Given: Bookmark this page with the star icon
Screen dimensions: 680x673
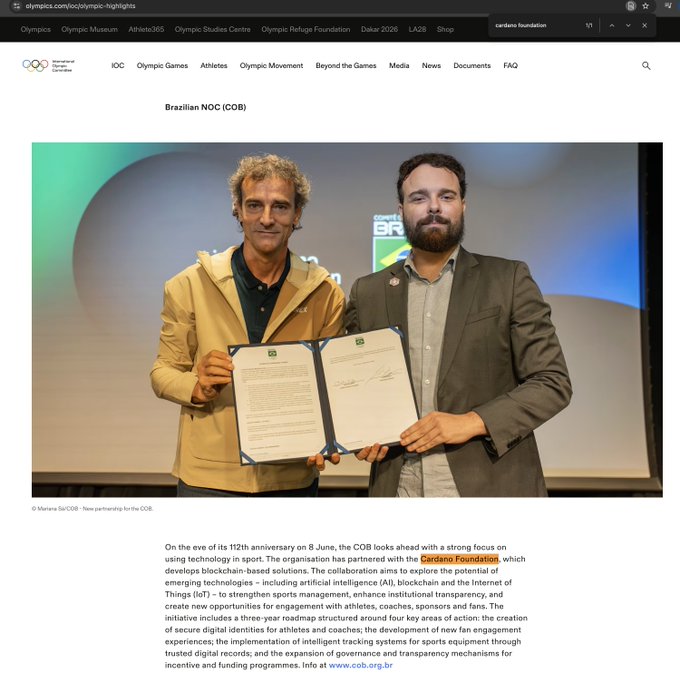Looking at the screenshot, I should [646, 6].
